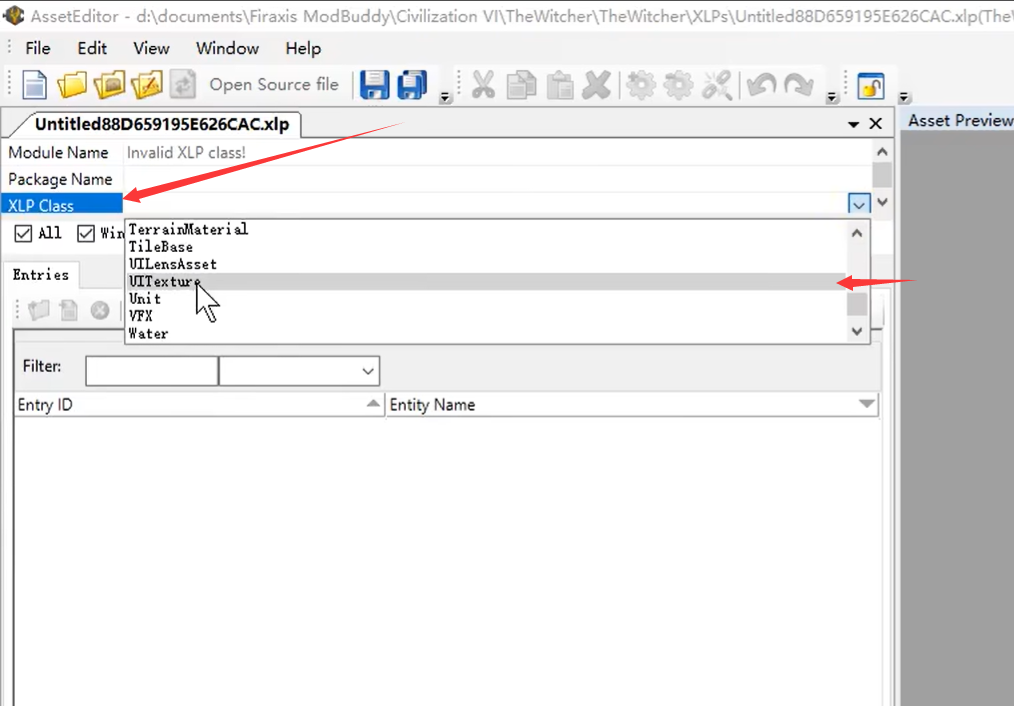The image size is (1014, 706).
Task: Paste using the clipboard toolbar icon
Action: point(559,85)
